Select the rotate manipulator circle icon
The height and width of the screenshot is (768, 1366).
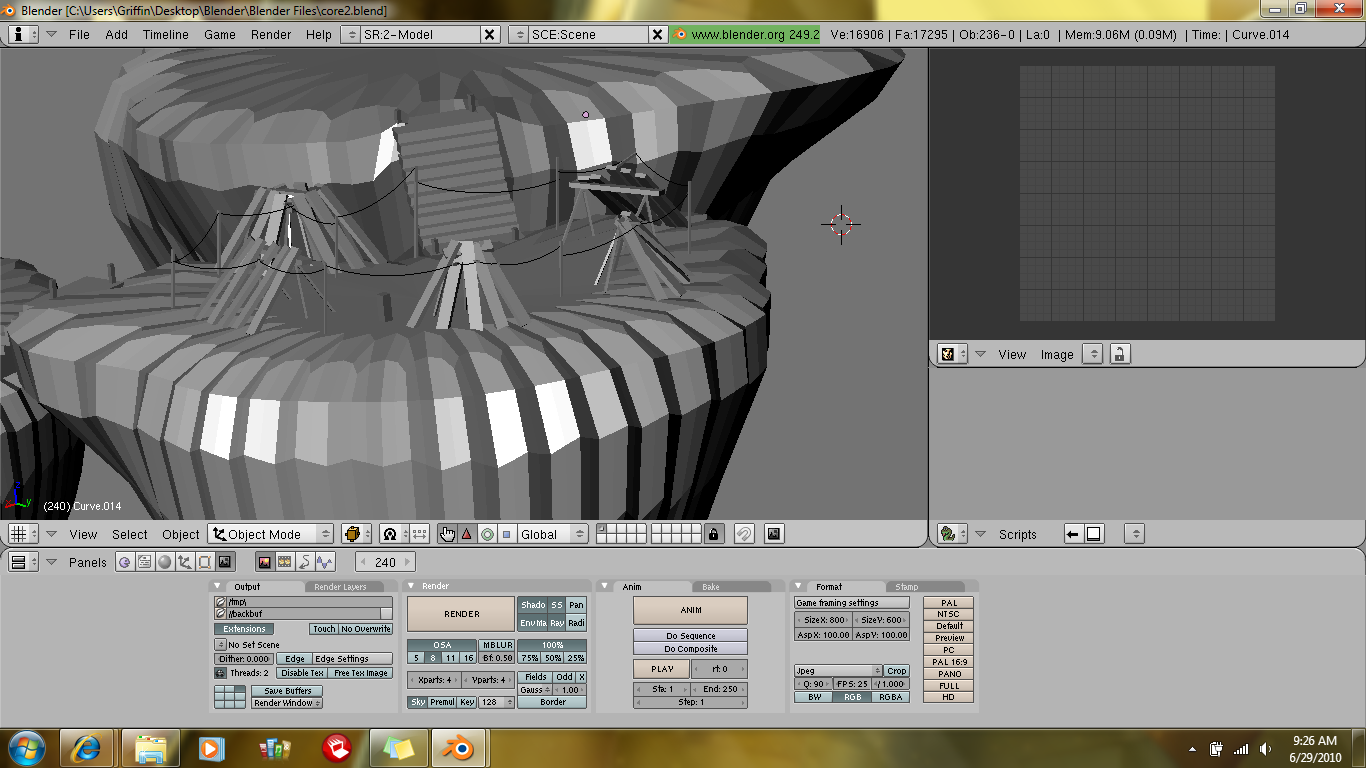click(x=487, y=534)
